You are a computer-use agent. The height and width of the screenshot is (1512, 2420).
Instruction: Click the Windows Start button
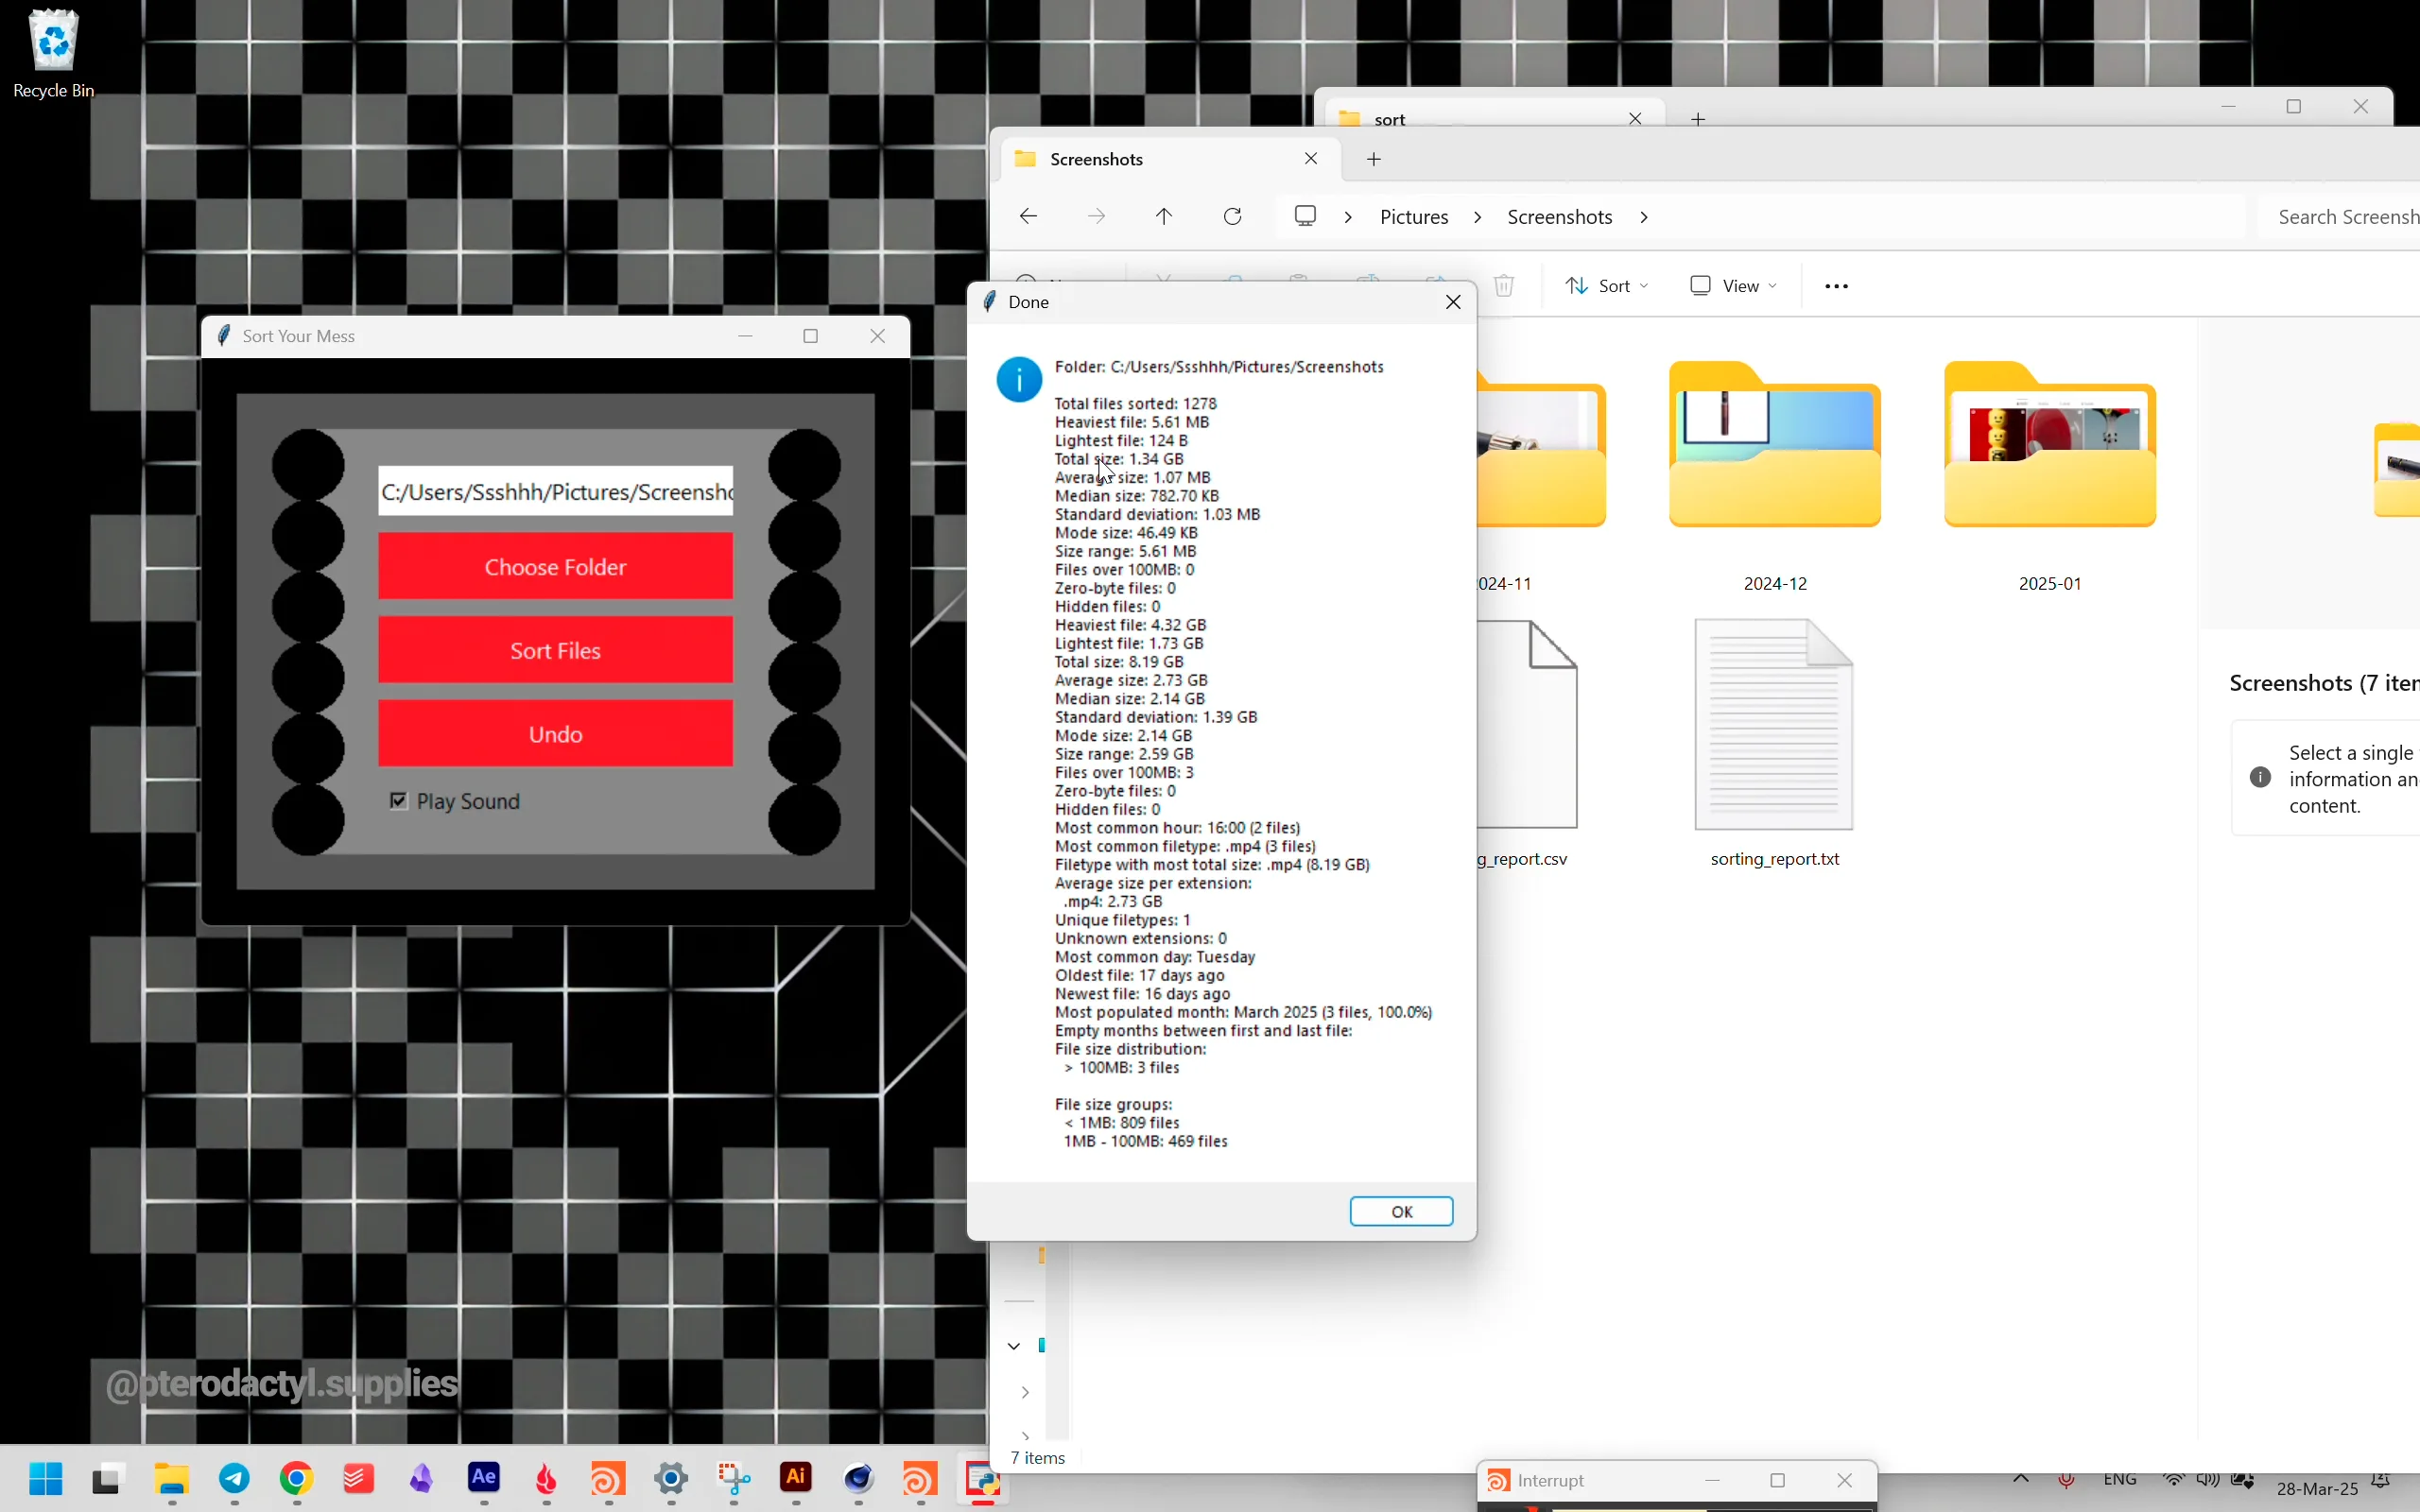46,1479
